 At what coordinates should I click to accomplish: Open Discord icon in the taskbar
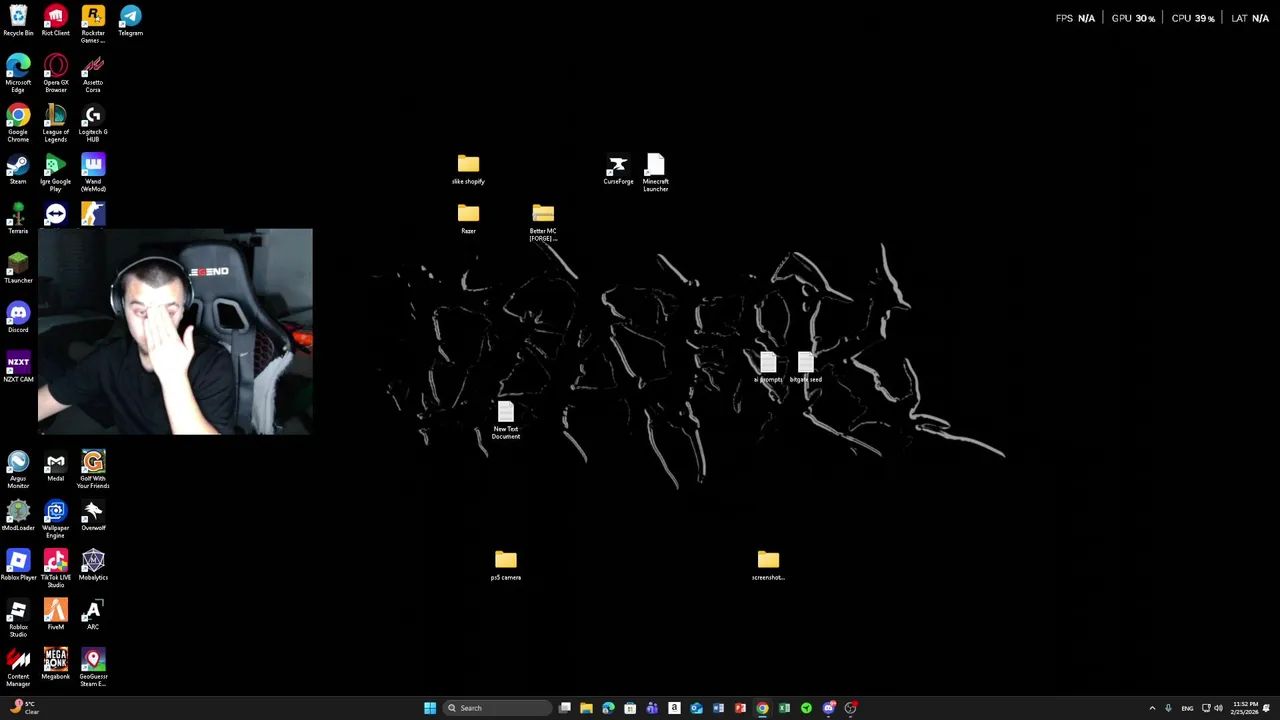click(828, 708)
